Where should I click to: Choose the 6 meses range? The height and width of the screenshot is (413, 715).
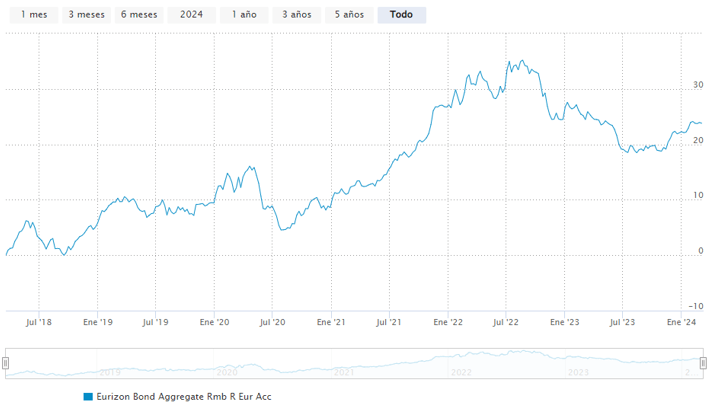coord(138,15)
